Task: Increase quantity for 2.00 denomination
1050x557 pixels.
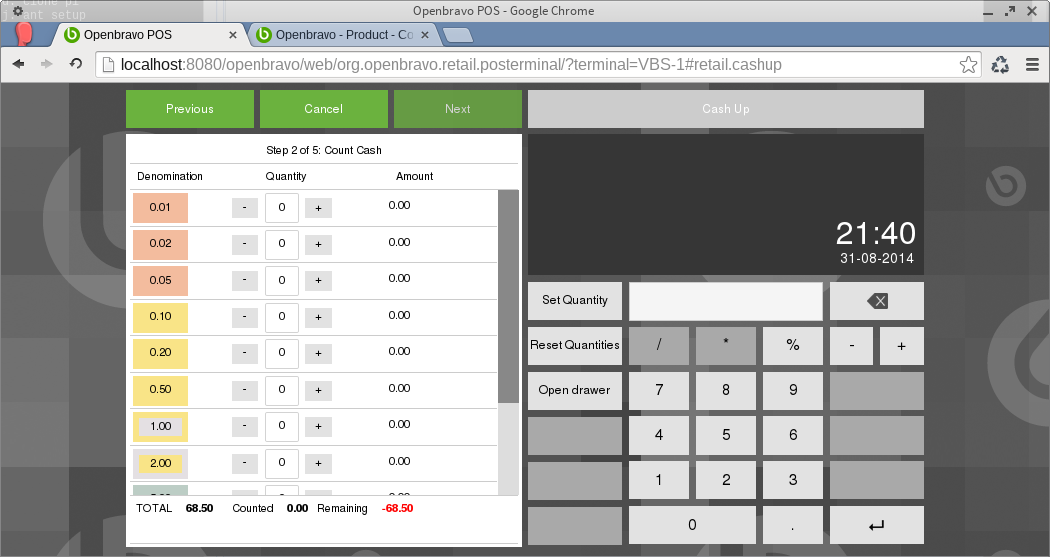Action: (x=318, y=463)
